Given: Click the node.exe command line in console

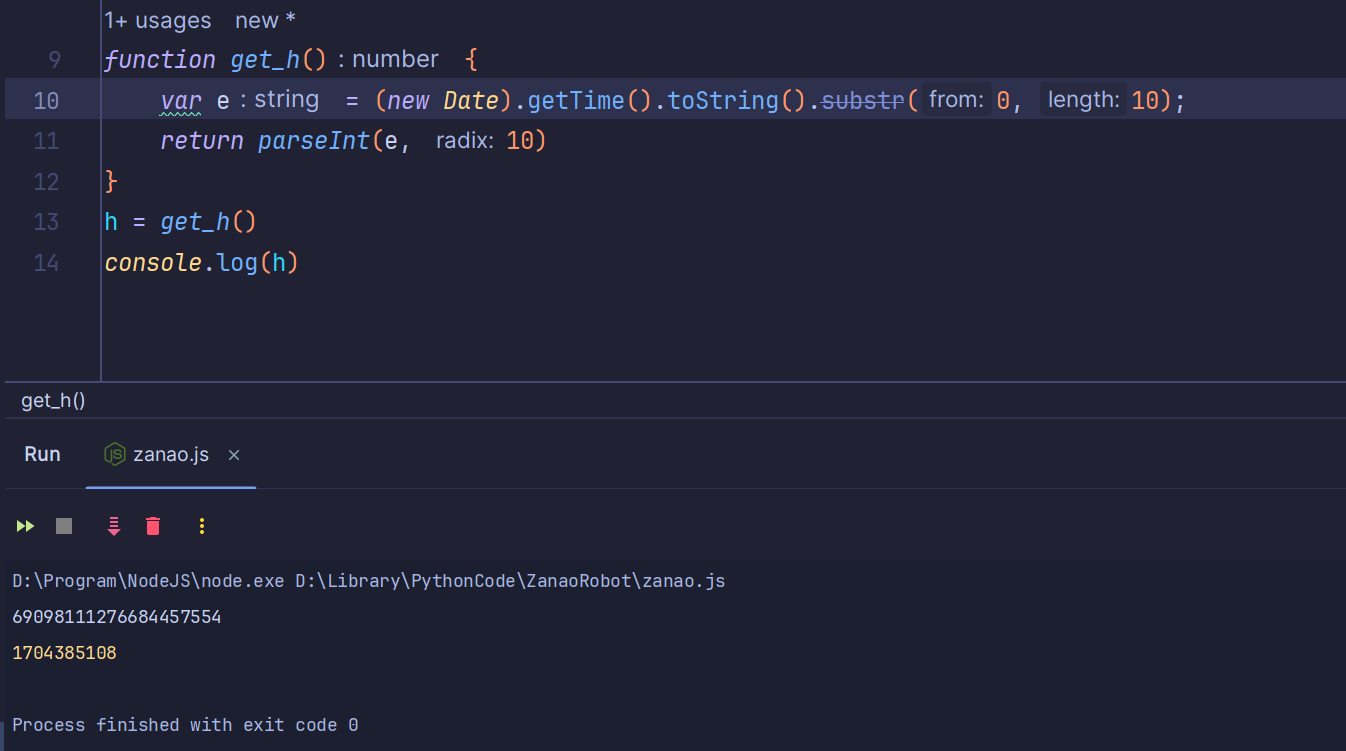Looking at the screenshot, I should (x=369, y=581).
